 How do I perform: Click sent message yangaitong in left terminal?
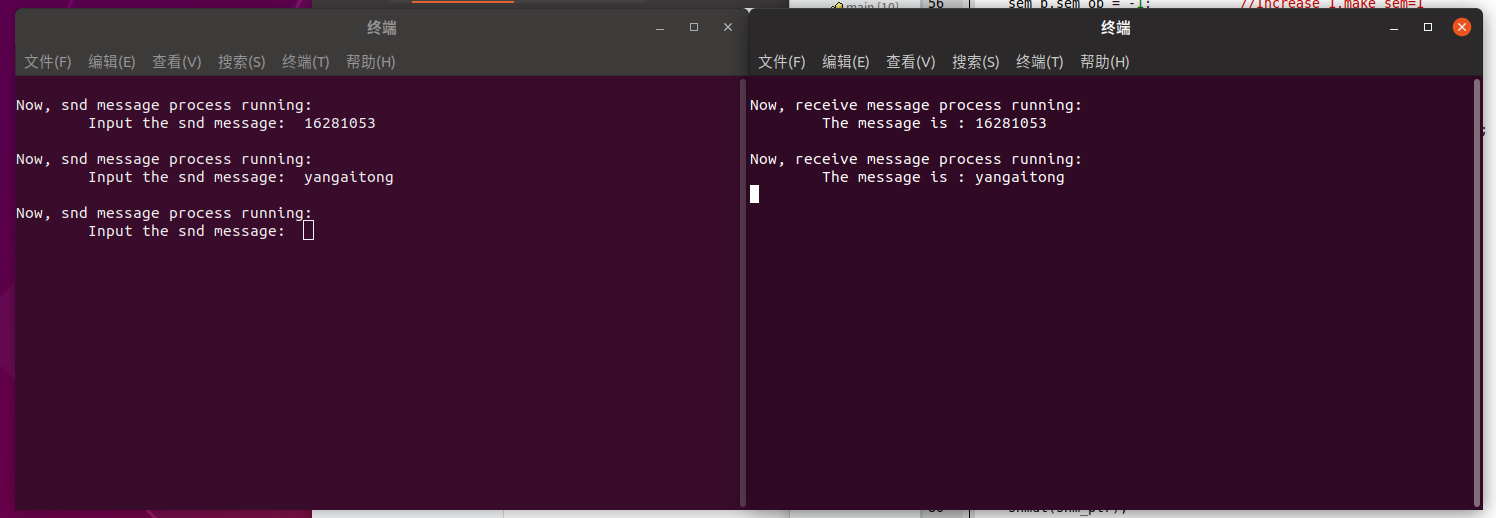[x=349, y=177]
